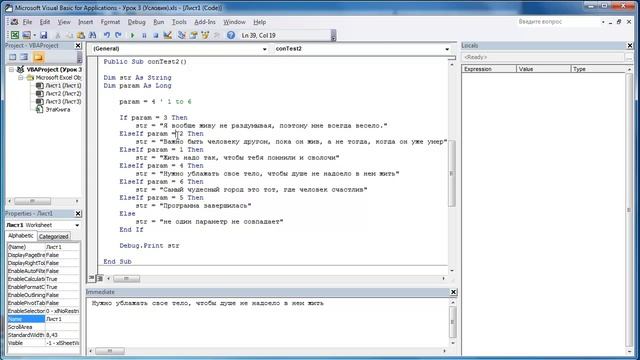Click the View Code icon in Project panel

(x=13, y=57)
